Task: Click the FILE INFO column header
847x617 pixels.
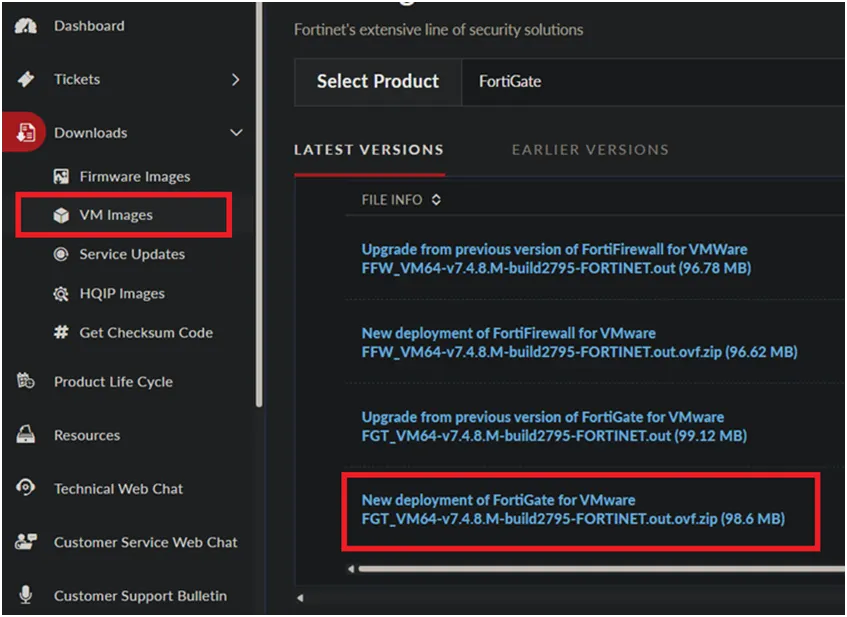Action: tap(392, 200)
